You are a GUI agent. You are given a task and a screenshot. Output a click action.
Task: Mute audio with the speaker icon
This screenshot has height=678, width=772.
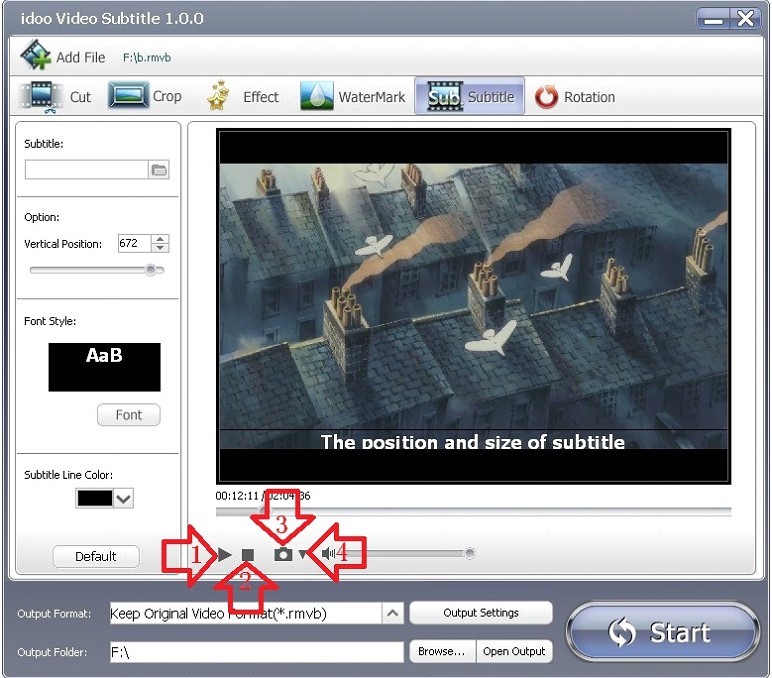[x=328, y=554]
